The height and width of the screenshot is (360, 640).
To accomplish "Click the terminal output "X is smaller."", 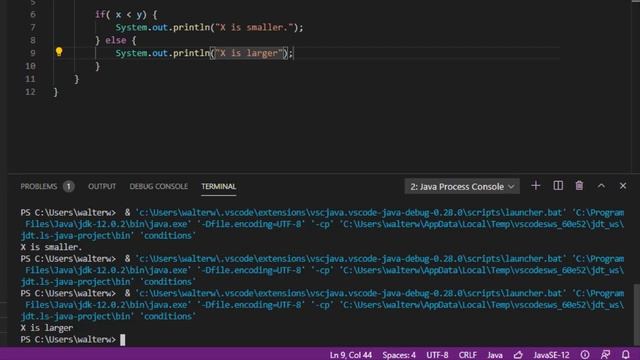I will [51, 247].
